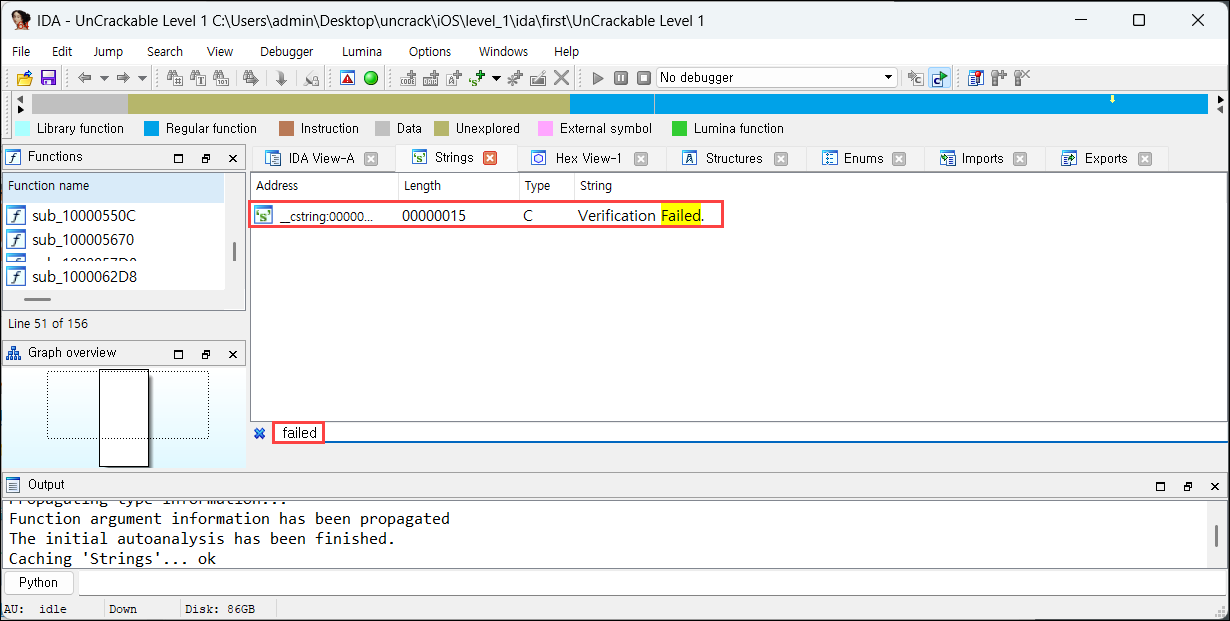1230x621 pixels.
Task: Float the Graph overview panel
Action: 206,354
